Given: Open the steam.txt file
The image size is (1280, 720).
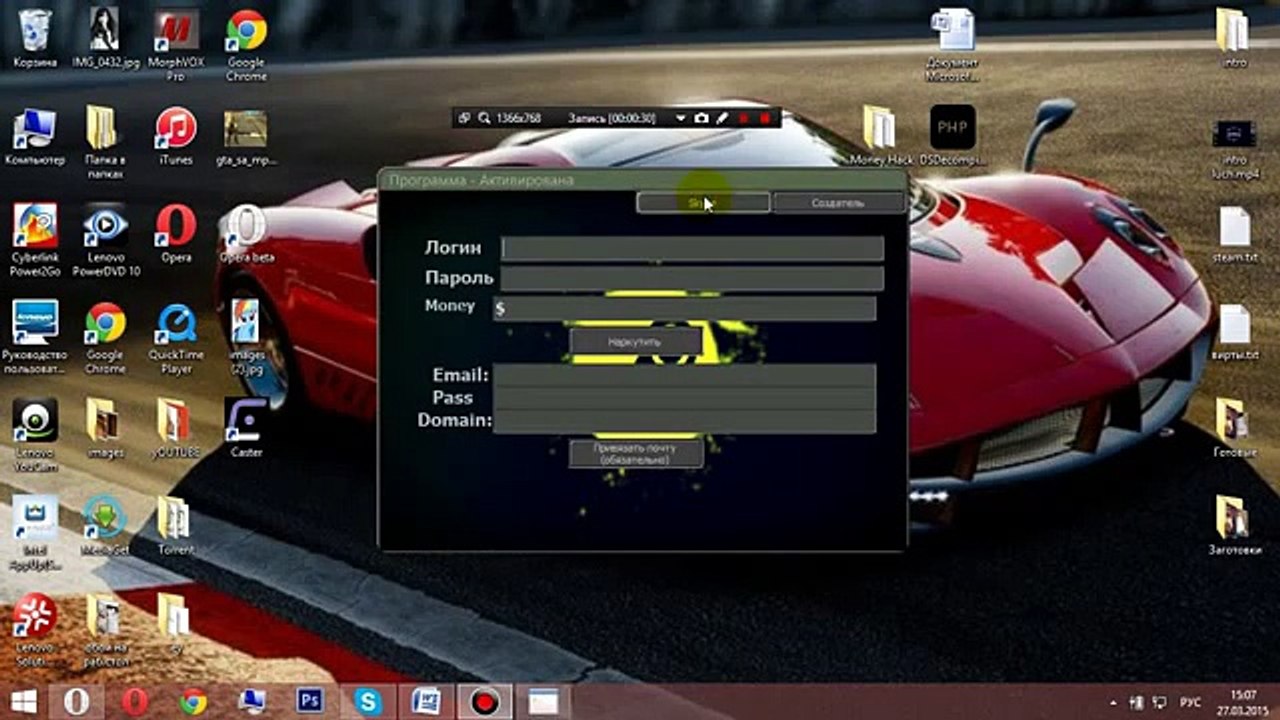Looking at the screenshot, I should coord(1235,233).
